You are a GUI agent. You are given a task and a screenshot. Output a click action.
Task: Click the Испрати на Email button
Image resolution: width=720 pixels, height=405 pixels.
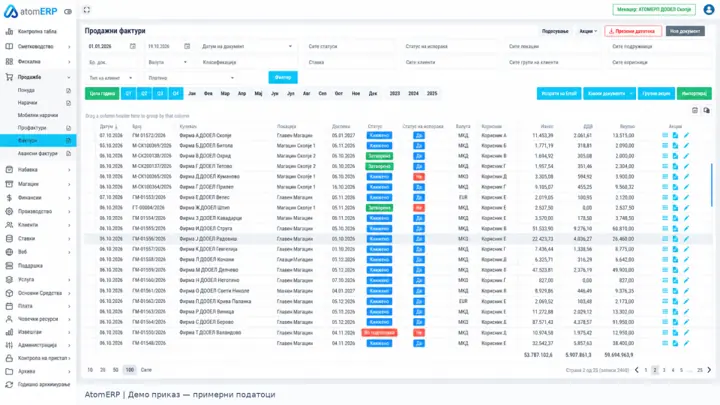[x=559, y=94]
